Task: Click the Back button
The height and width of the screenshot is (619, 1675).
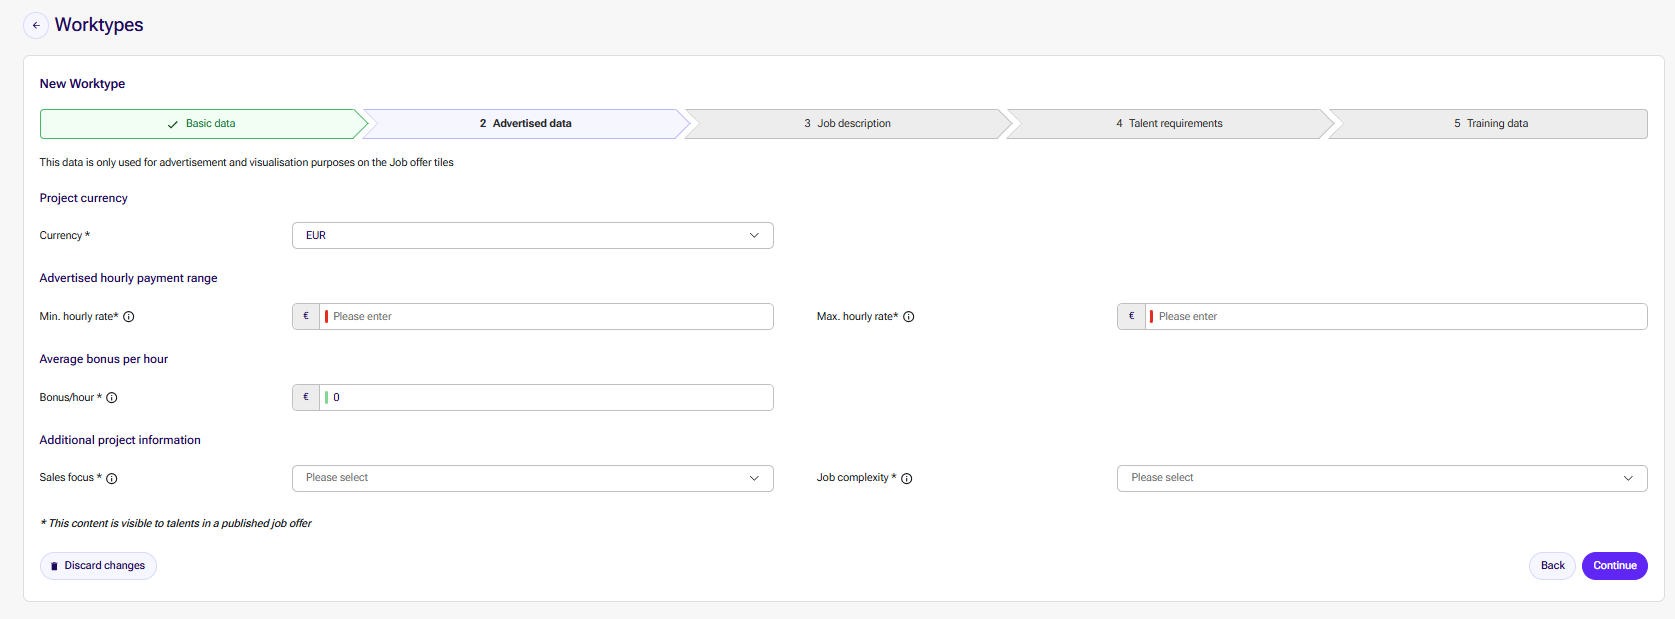Action: click(x=1553, y=566)
